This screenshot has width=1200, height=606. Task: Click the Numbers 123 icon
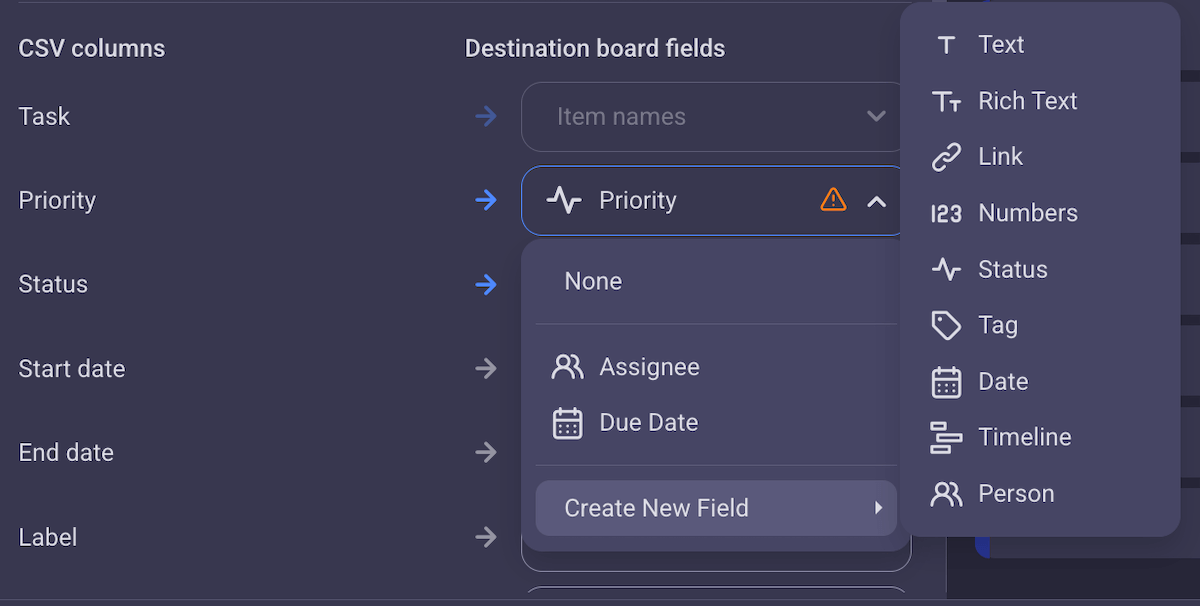coord(946,212)
